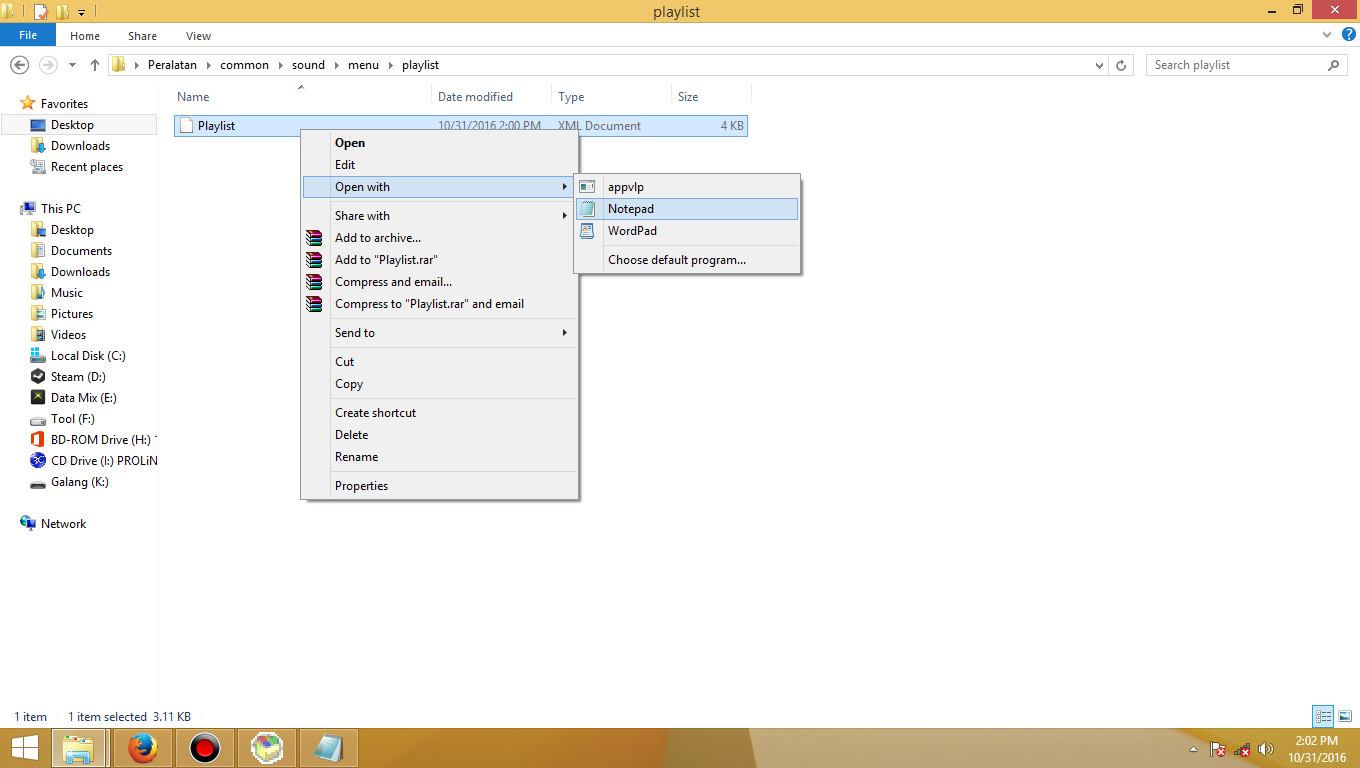Go up one folder level
Screen dimensions: 1360x768
tap(95, 65)
